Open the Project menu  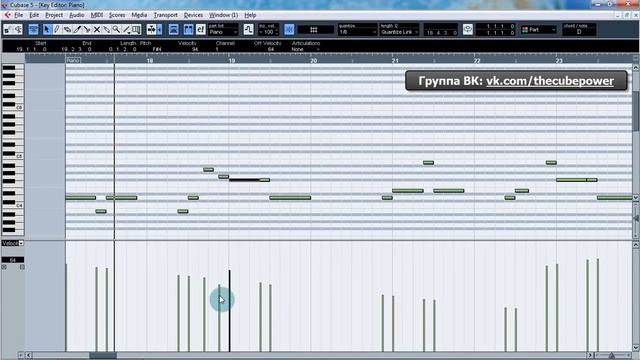pos(54,15)
